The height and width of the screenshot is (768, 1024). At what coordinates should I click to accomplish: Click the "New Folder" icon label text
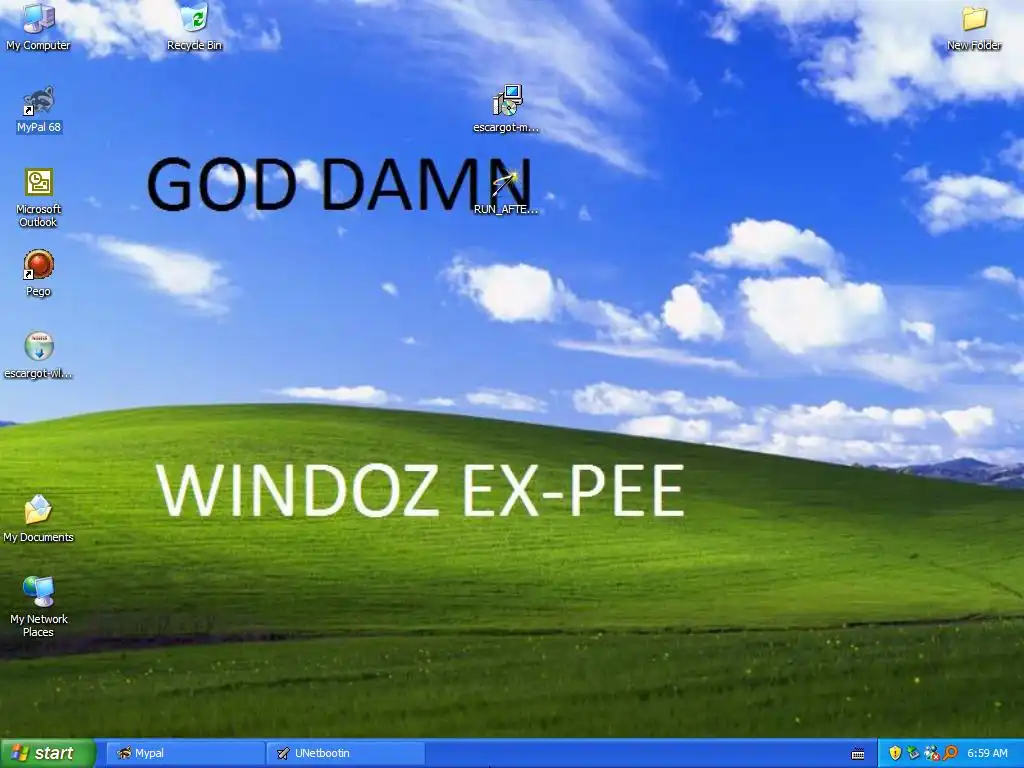(x=974, y=45)
